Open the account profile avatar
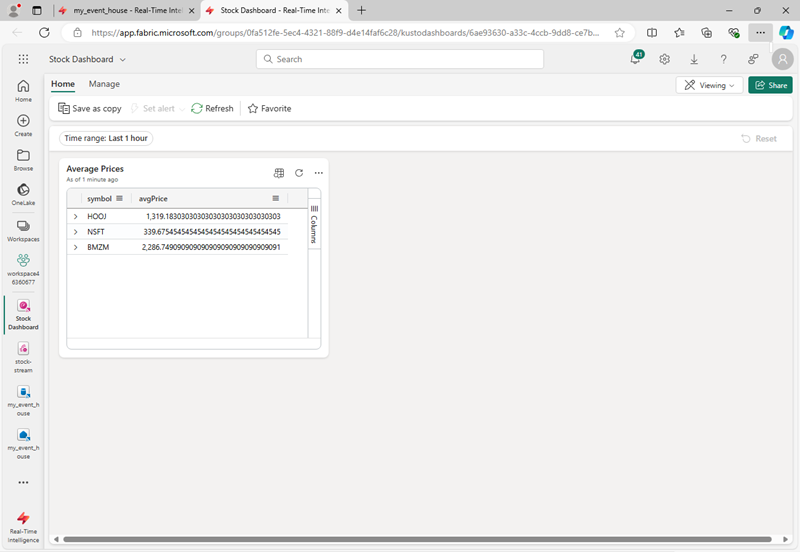Image resolution: width=800 pixels, height=552 pixels. pos(783,59)
